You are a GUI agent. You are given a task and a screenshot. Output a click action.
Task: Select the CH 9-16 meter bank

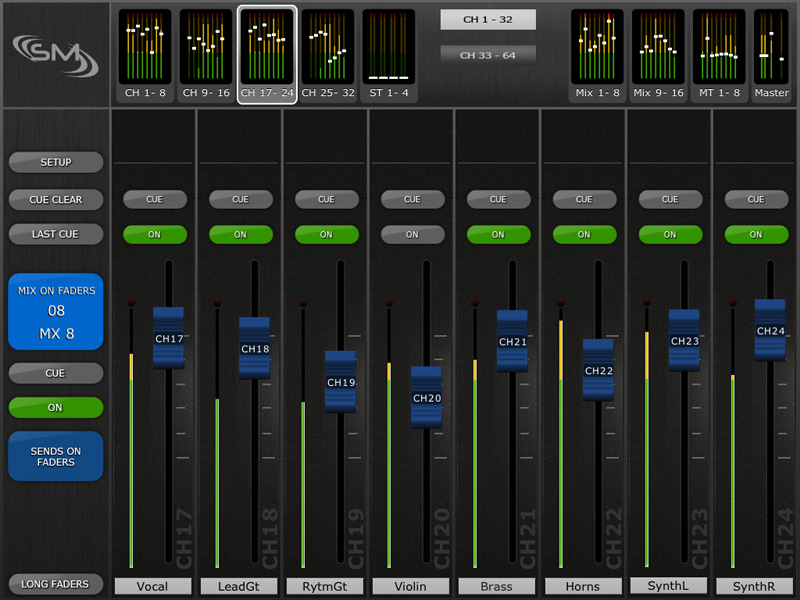tap(206, 52)
